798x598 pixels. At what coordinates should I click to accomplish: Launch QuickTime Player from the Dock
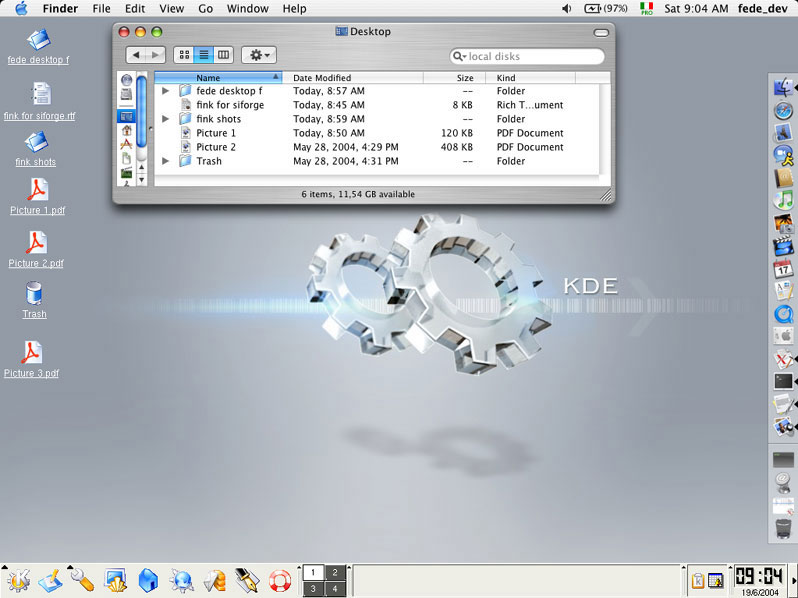(783, 314)
